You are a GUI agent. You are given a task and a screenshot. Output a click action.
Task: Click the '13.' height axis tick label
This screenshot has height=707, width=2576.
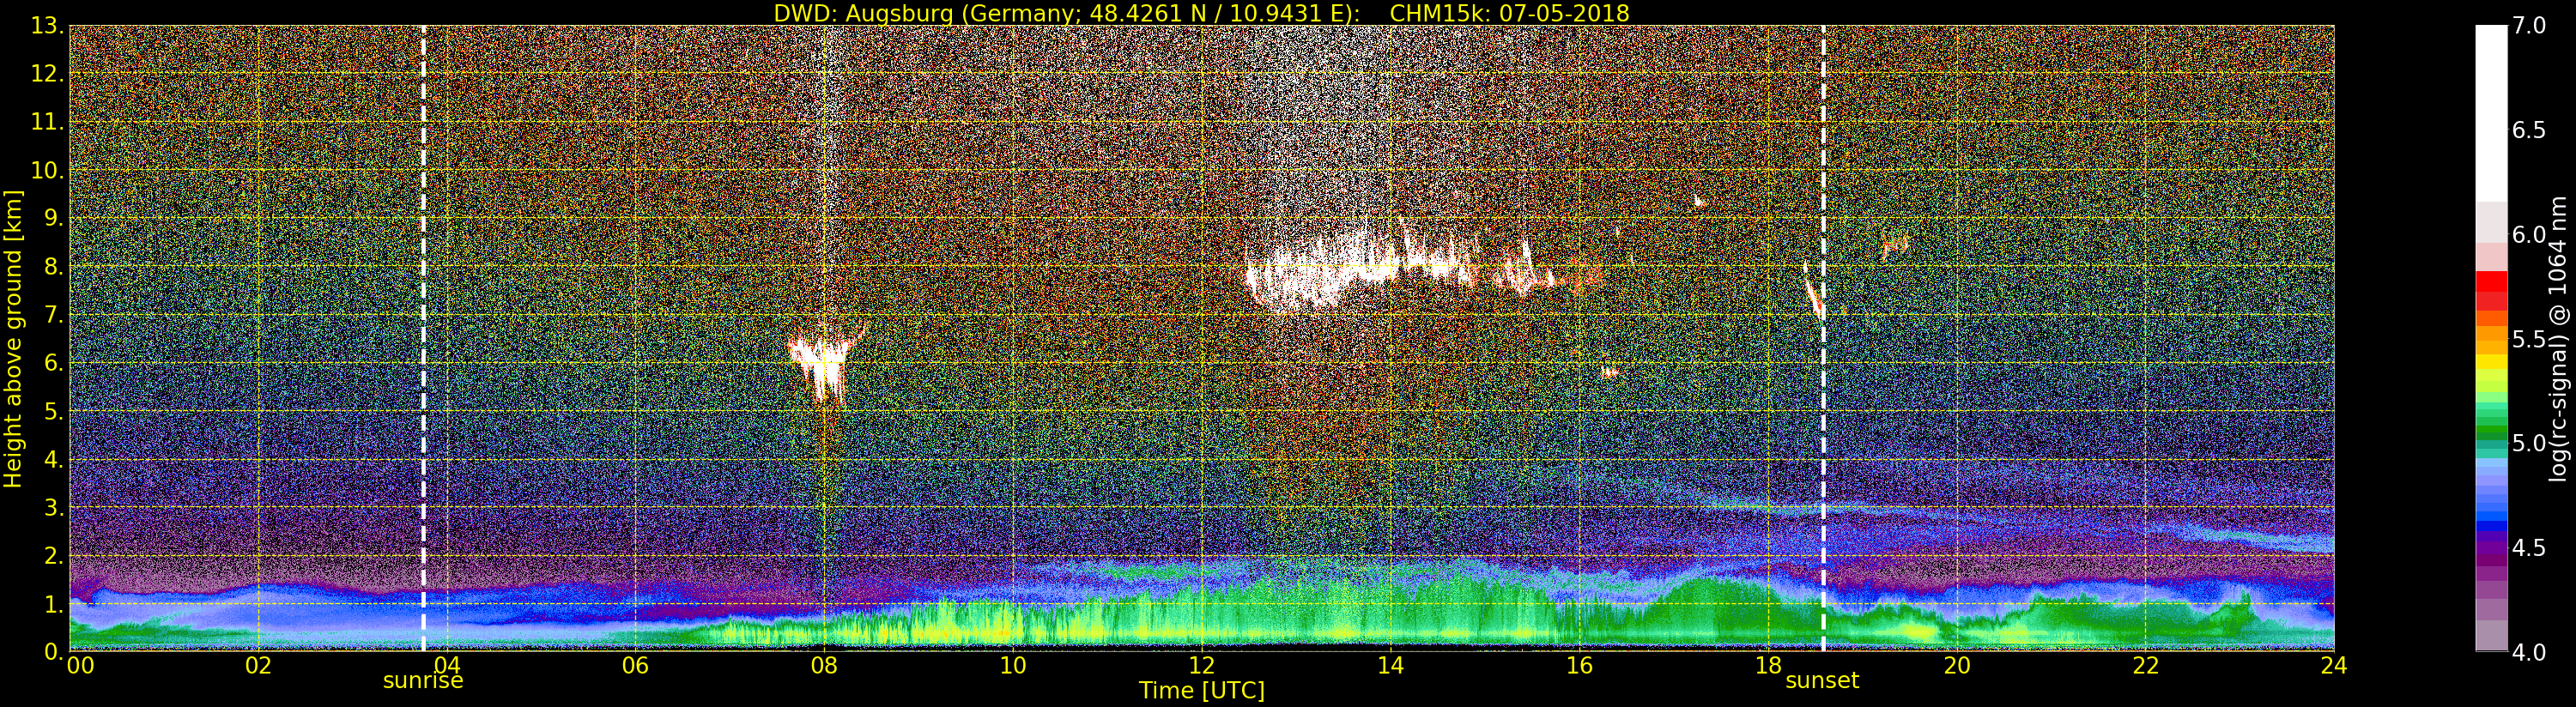[x=48, y=26]
